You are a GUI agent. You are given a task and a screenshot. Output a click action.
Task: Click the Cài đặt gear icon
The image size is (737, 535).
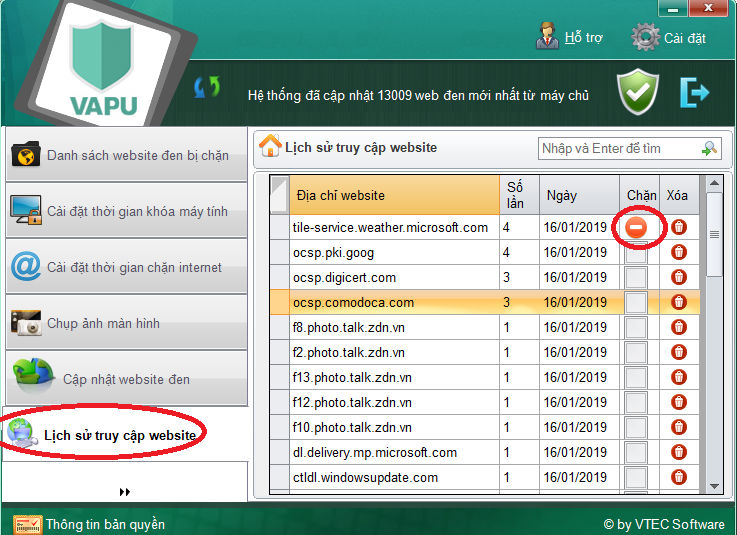[x=646, y=37]
